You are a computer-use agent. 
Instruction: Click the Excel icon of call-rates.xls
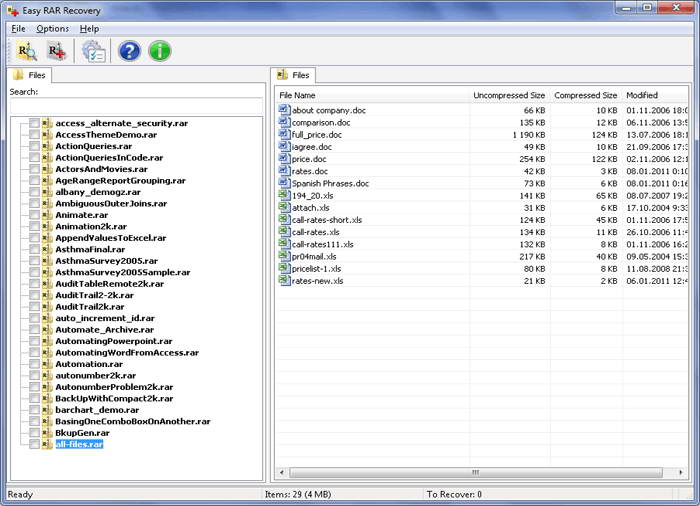284,231
